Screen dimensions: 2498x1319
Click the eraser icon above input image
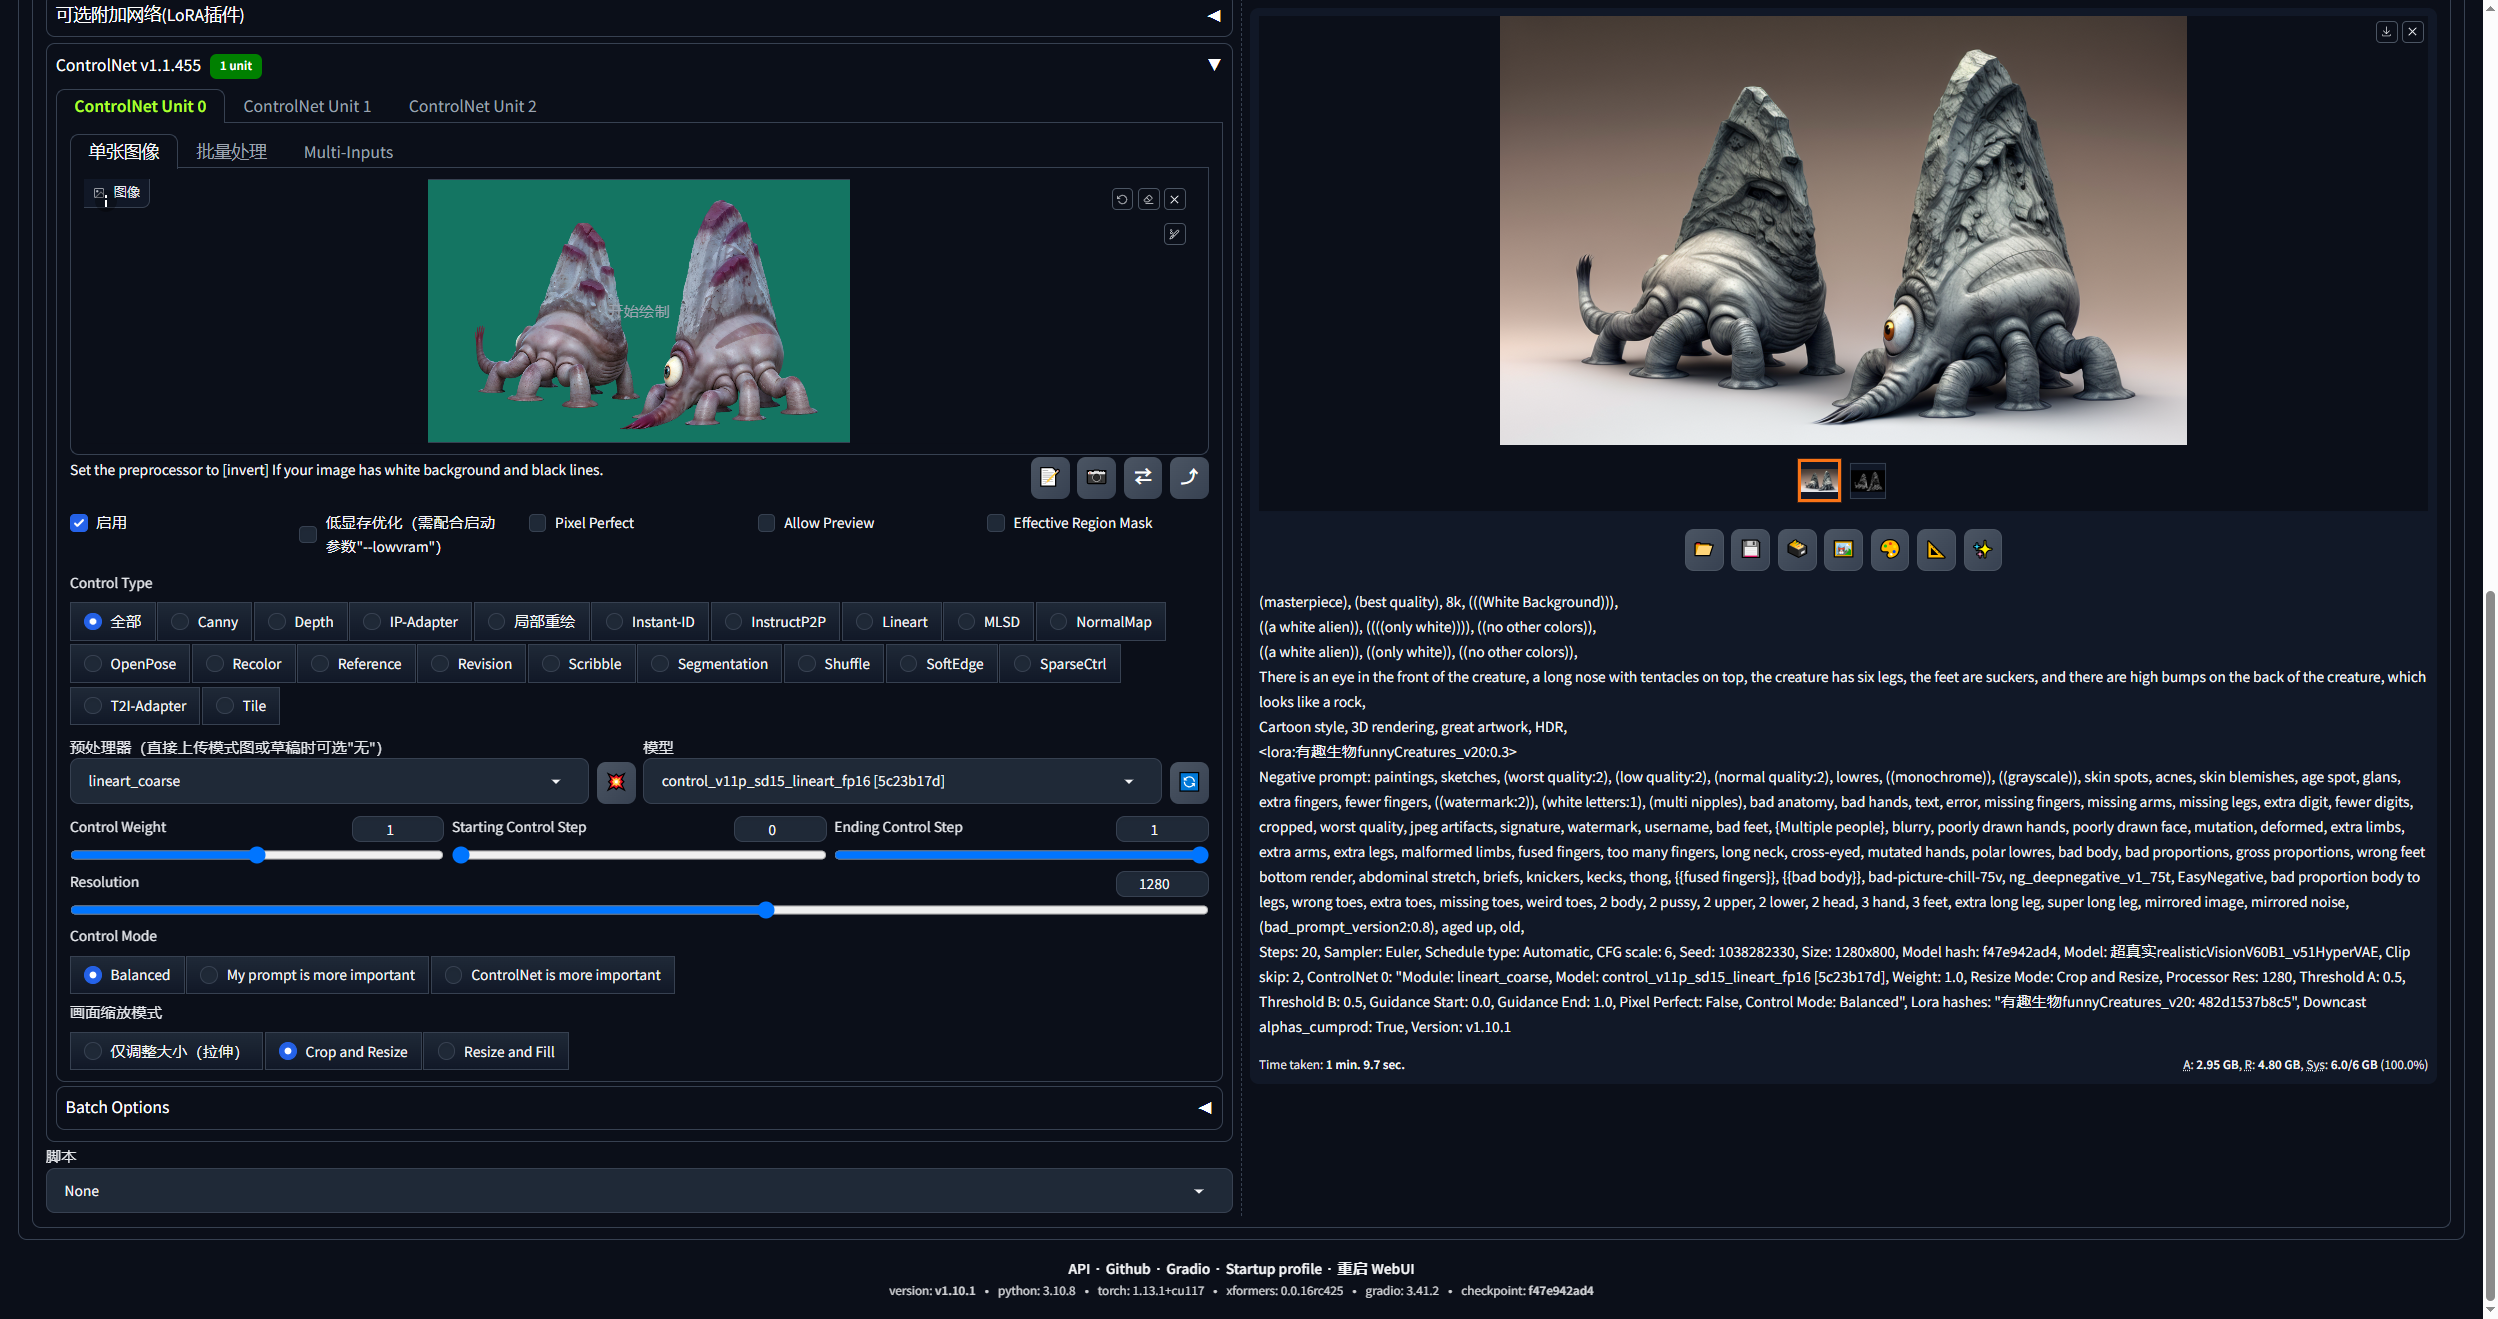tap(1148, 200)
